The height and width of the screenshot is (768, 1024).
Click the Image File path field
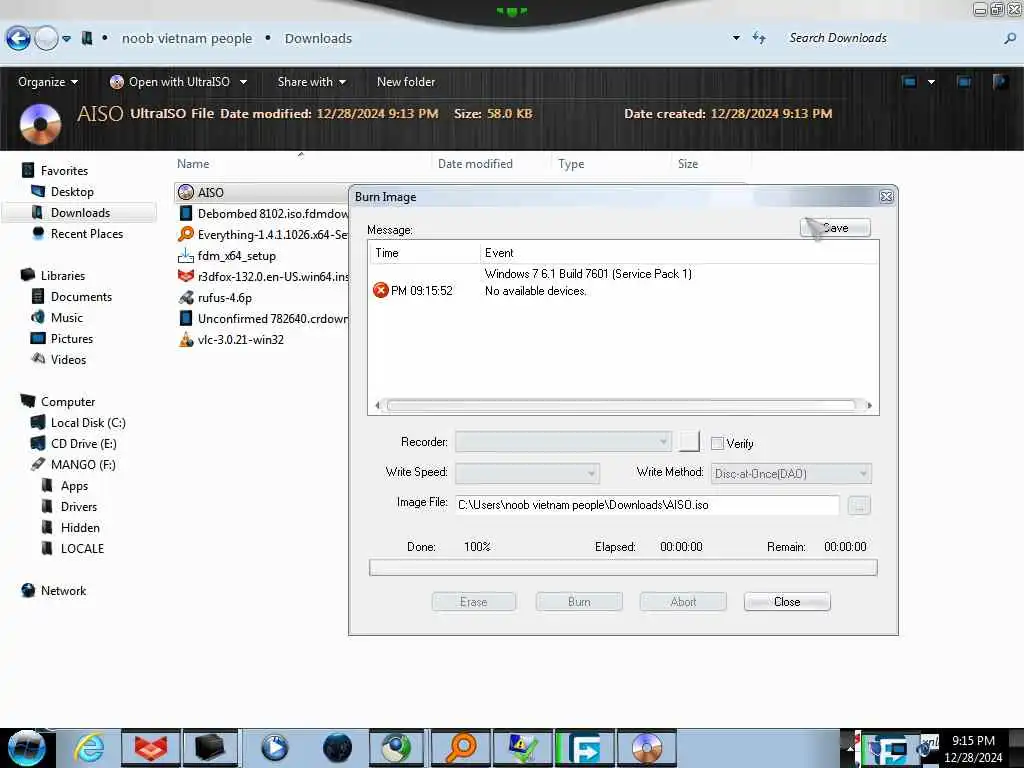coord(647,505)
